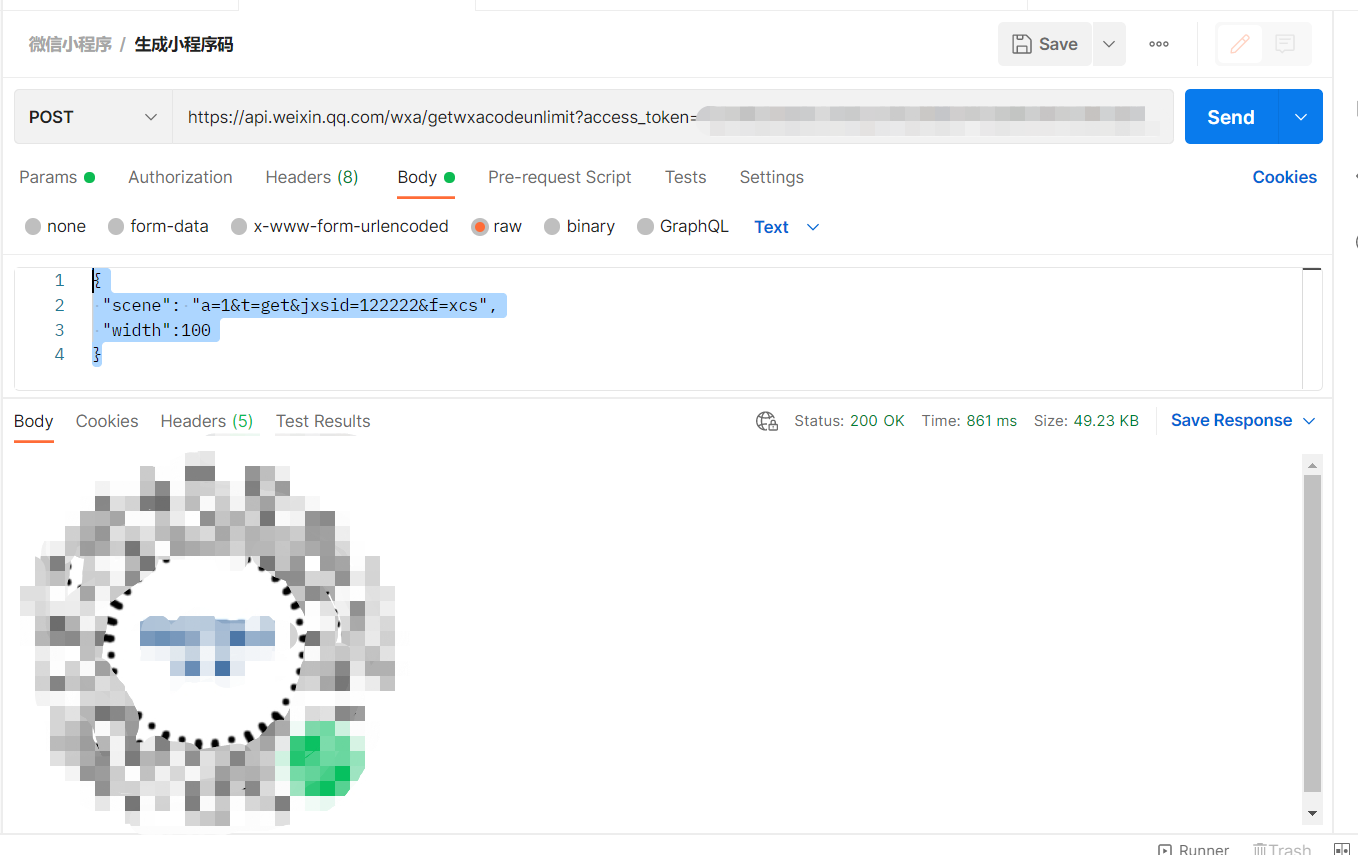Open the comments icon

(x=1286, y=44)
